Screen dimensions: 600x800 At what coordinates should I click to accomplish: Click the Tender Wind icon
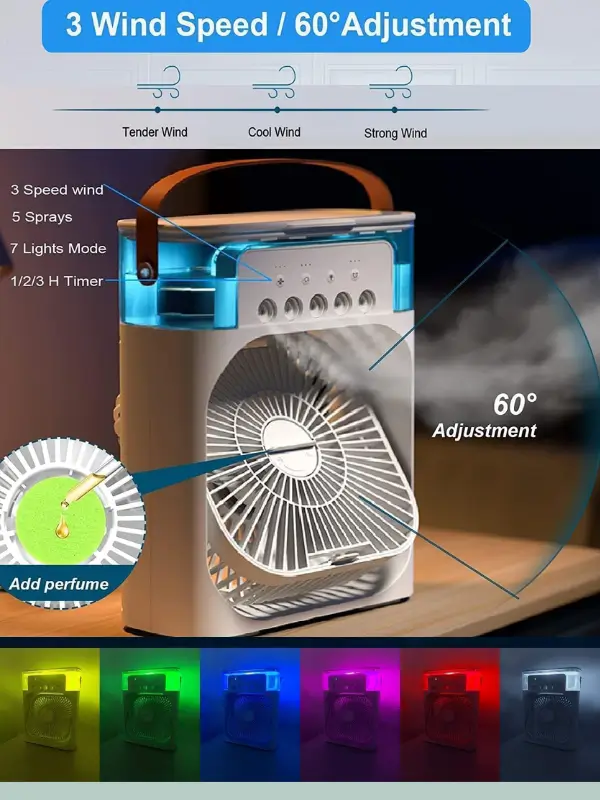click(x=159, y=82)
